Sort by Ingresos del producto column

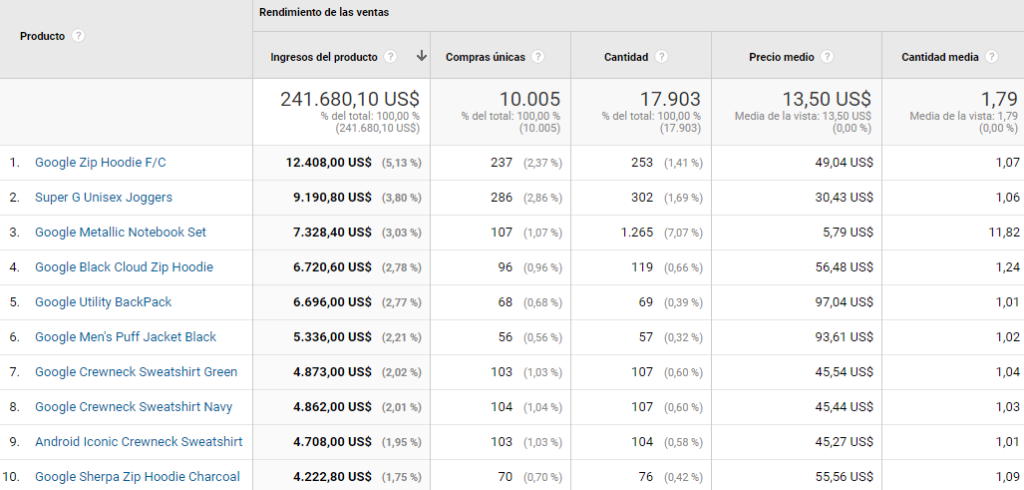click(324, 57)
